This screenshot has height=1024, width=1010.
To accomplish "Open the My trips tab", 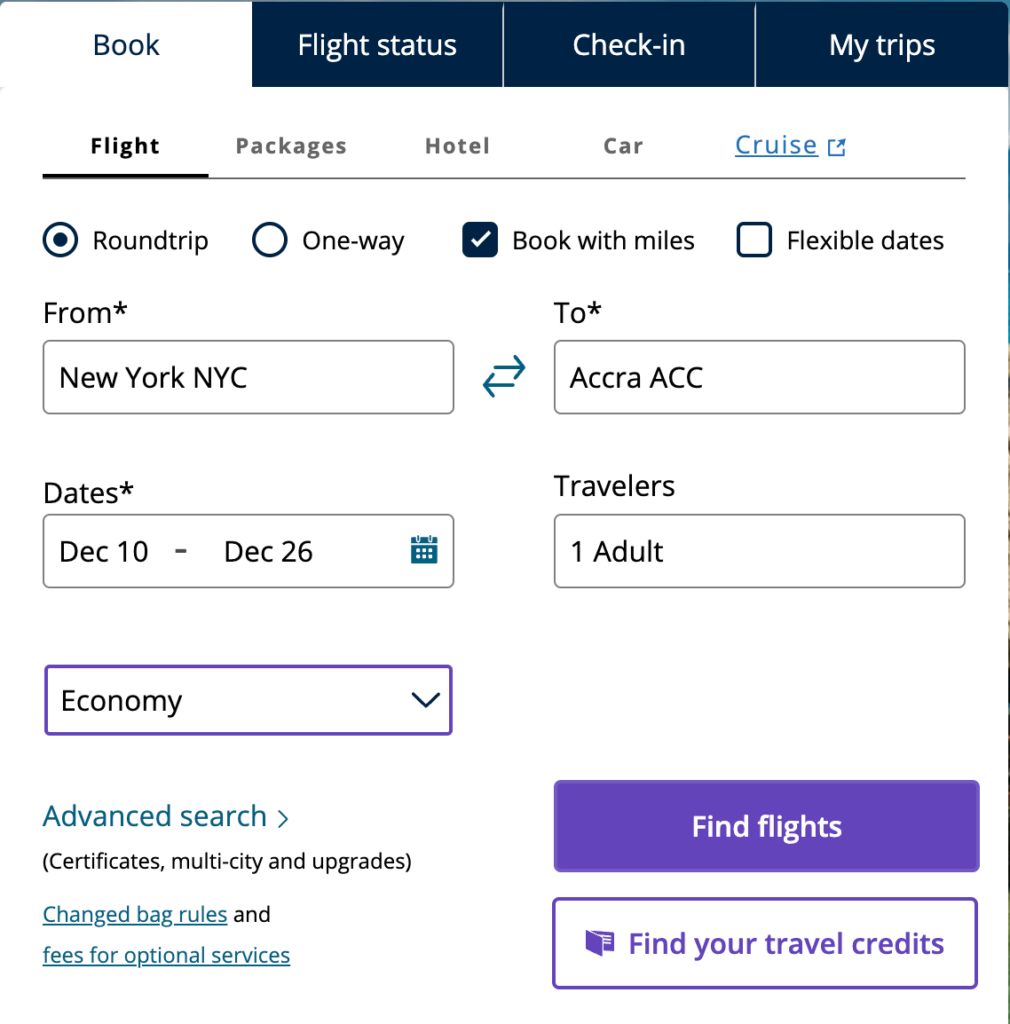I will point(882,44).
